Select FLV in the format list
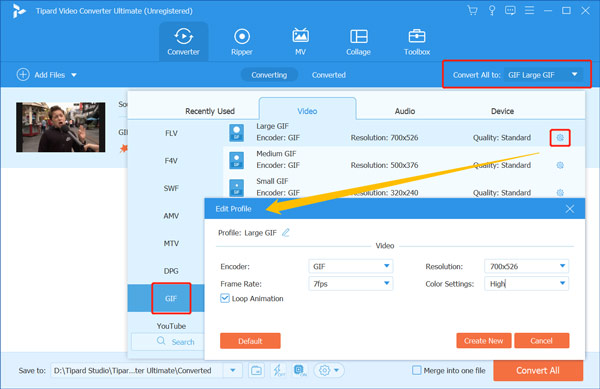The width and height of the screenshot is (600, 389). [171, 133]
